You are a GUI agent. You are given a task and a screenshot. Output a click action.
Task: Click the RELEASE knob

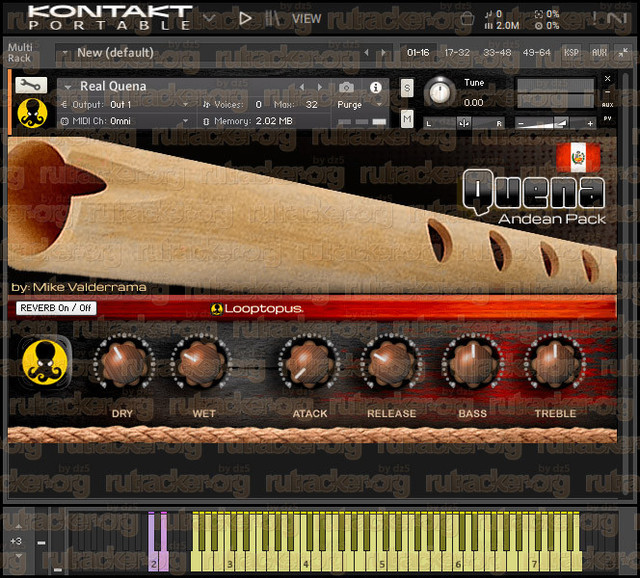tap(391, 362)
